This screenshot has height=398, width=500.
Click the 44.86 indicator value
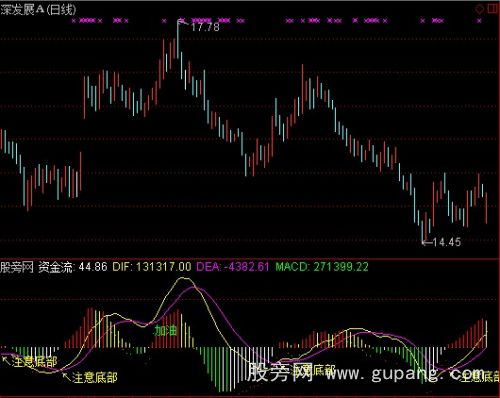pyautogui.click(x=93, y=267)
